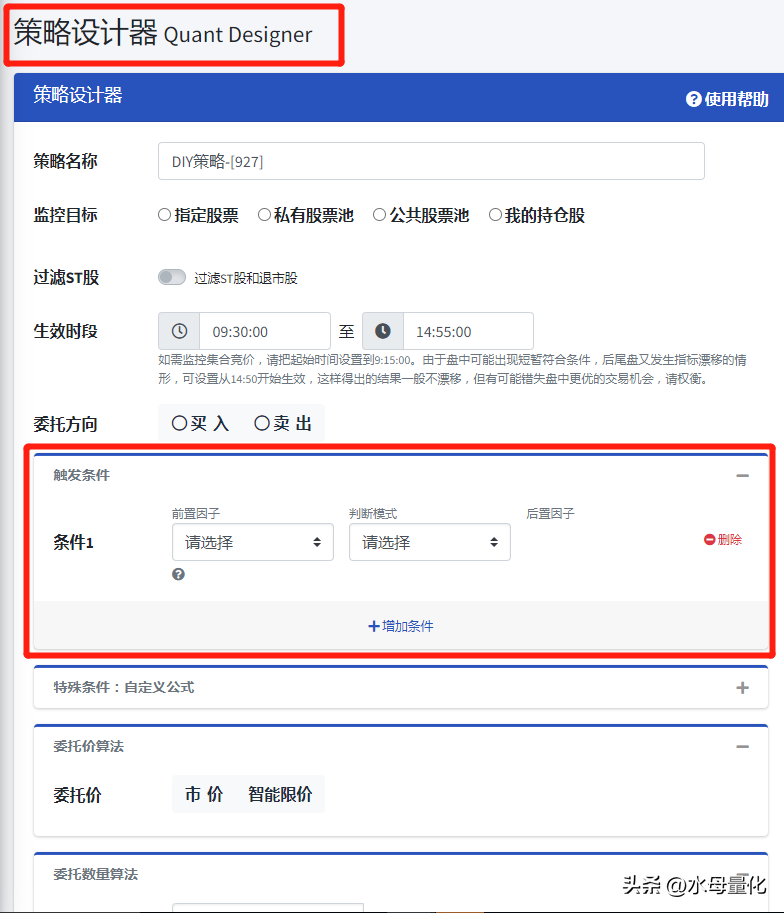This screenshot has width=784, height=913.
Task: Delete 条件1 with the 删除 button
Action: point(723,540)
